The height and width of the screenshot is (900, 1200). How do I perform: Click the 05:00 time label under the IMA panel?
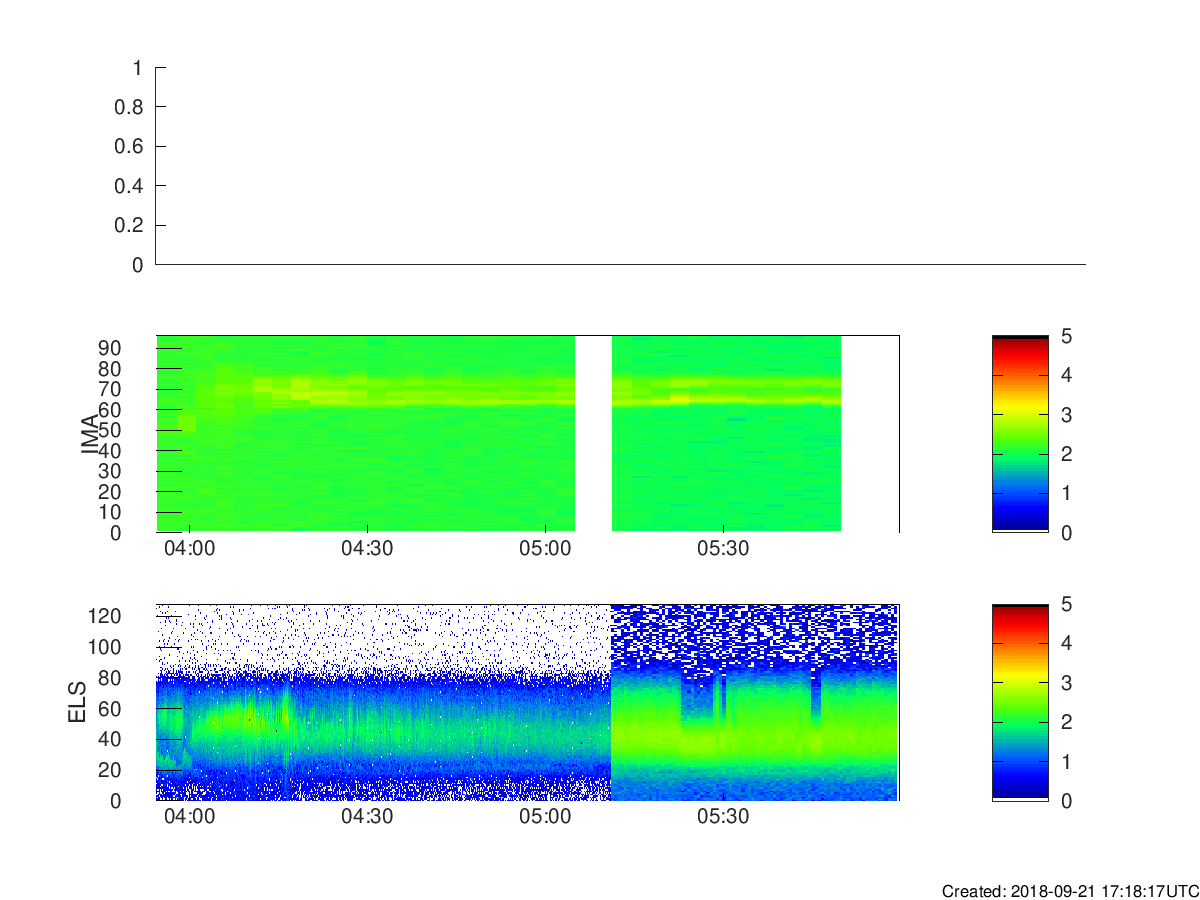[545, 549]
